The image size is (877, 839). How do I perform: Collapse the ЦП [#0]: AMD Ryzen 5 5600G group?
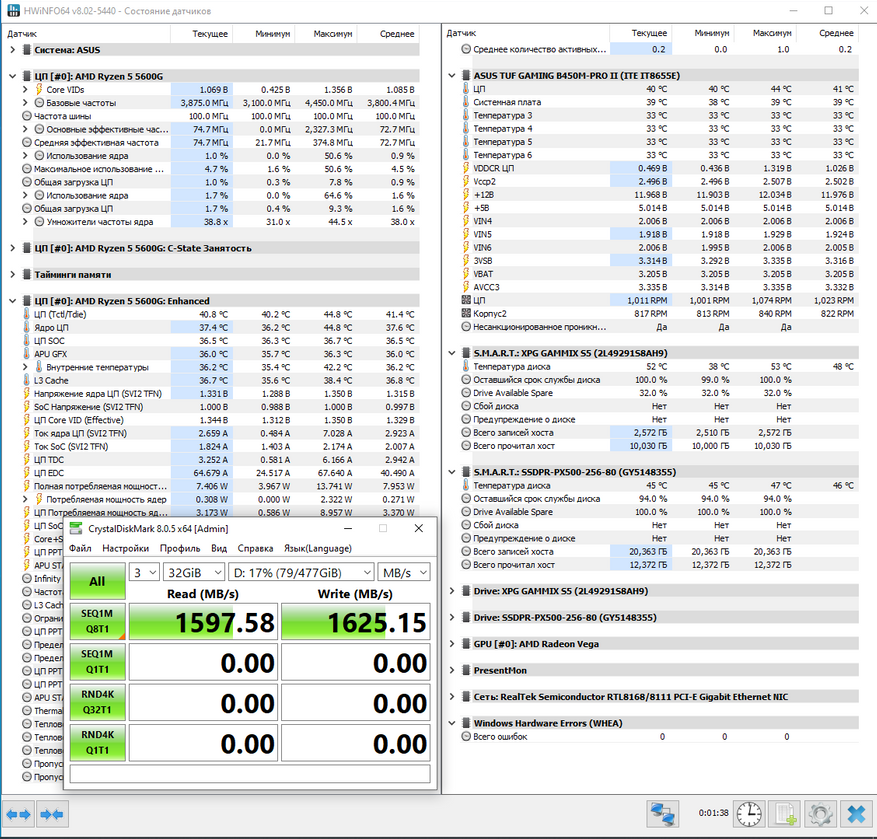click(x=13, y=76)
